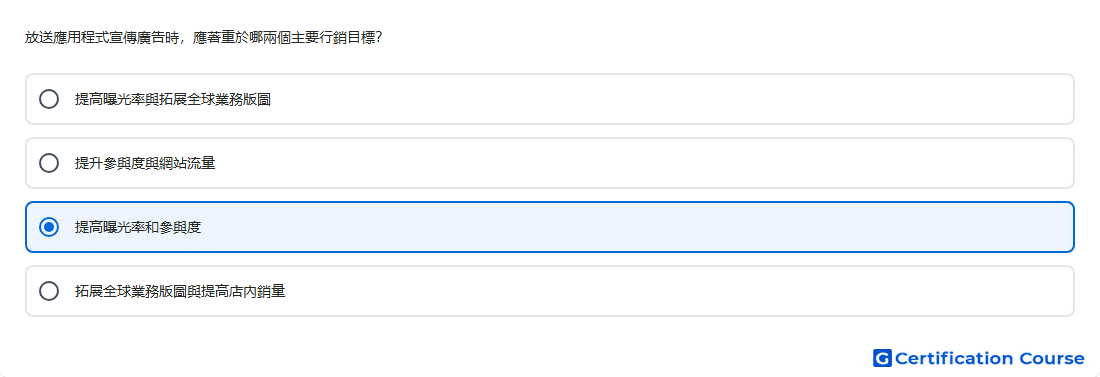Click the answer label 拓展全球業務版圖與提高店內銷量
The image size is (1100, 377).
coord(180,291)
